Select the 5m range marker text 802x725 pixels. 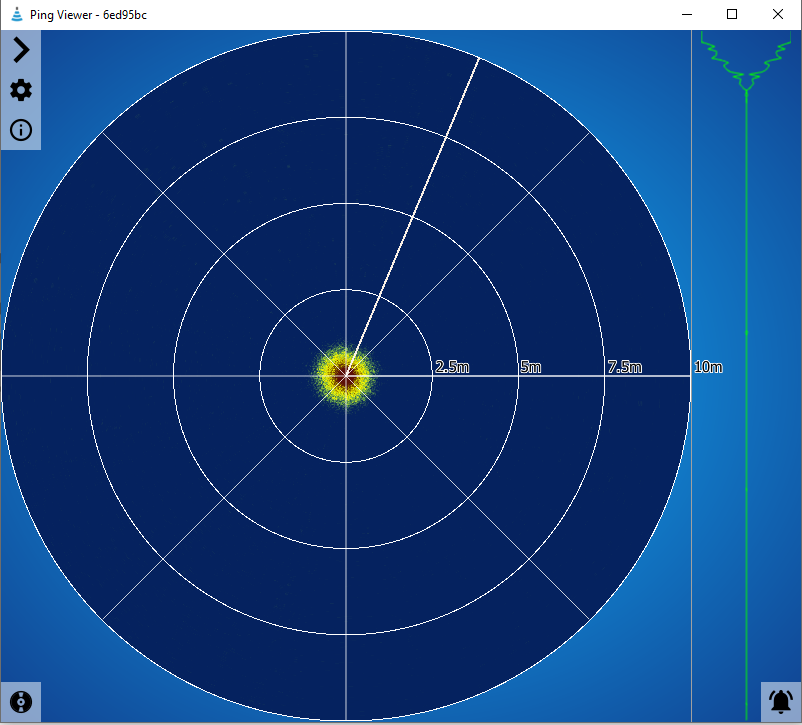(530, 366)
